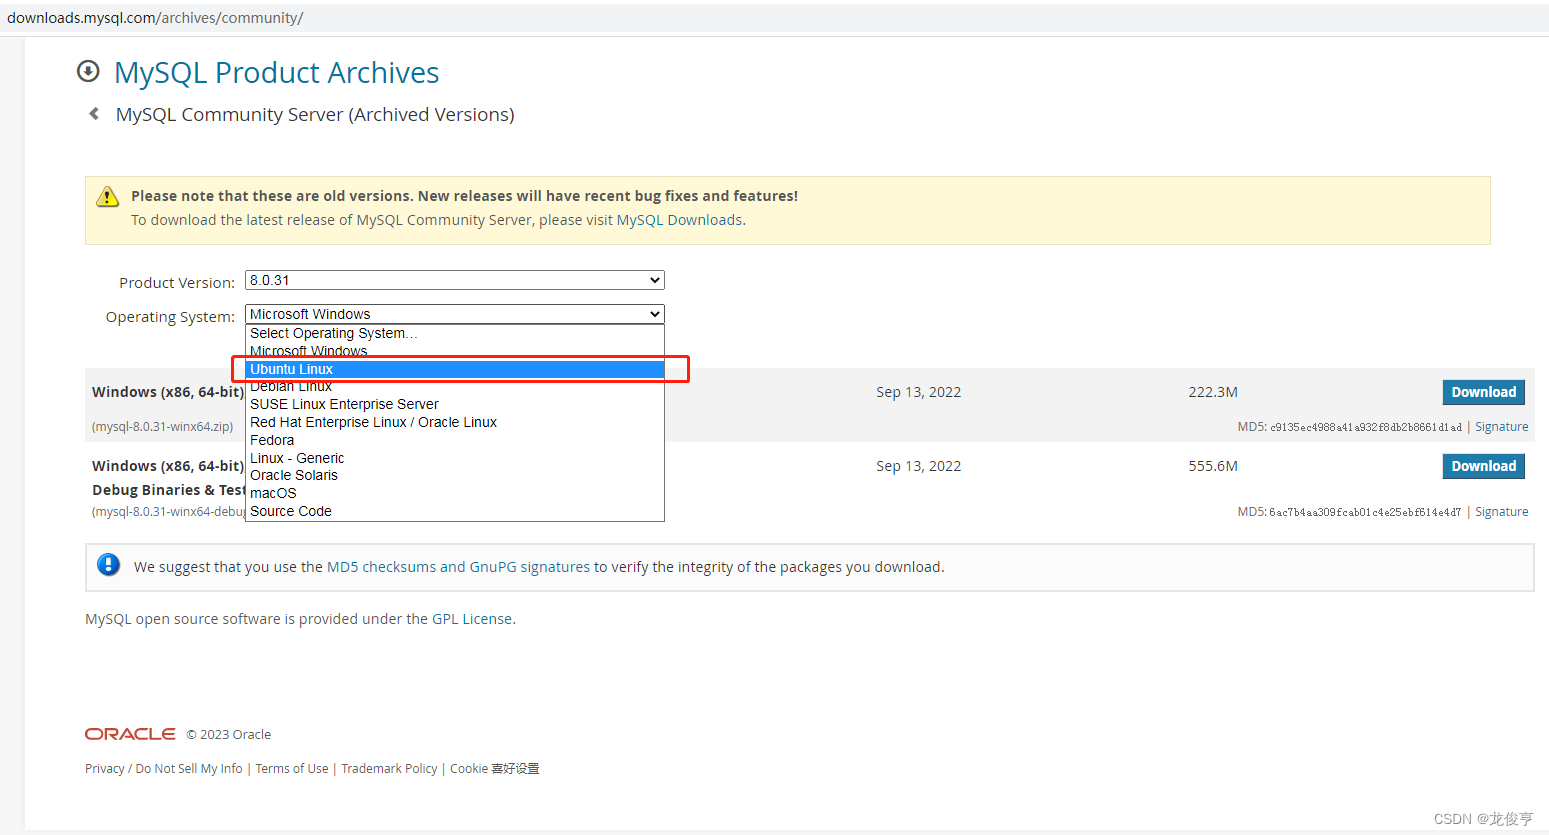Open the GPL License link

pos(472,619)
